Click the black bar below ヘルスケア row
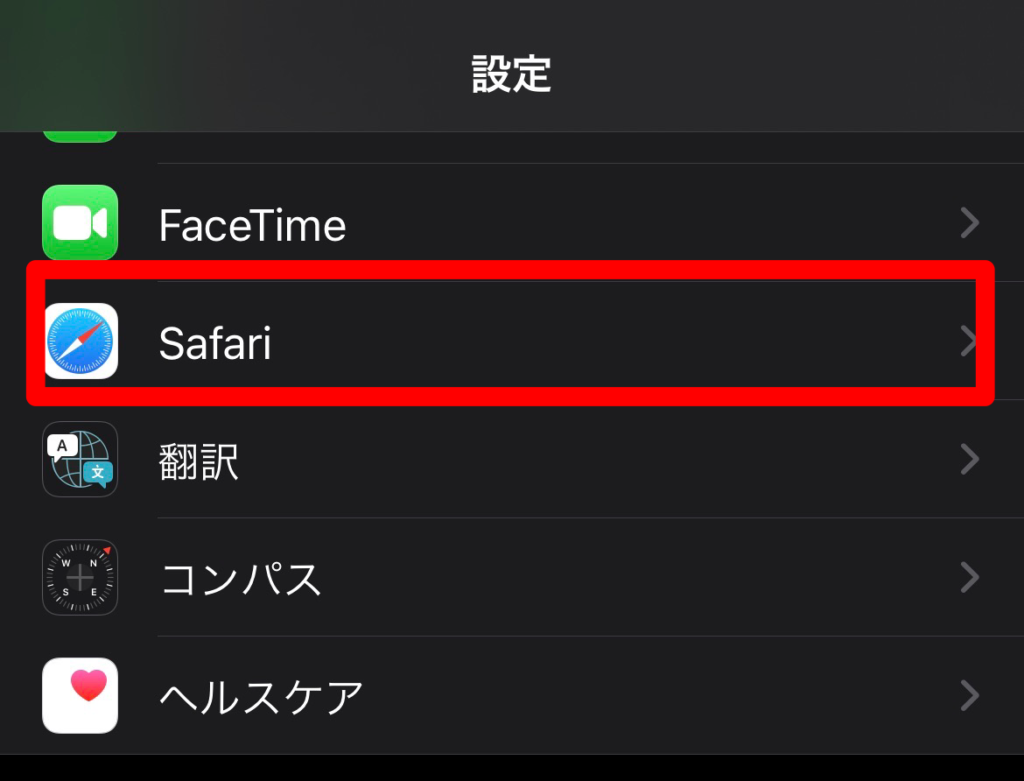1024x781 pixels. point(512,768)
